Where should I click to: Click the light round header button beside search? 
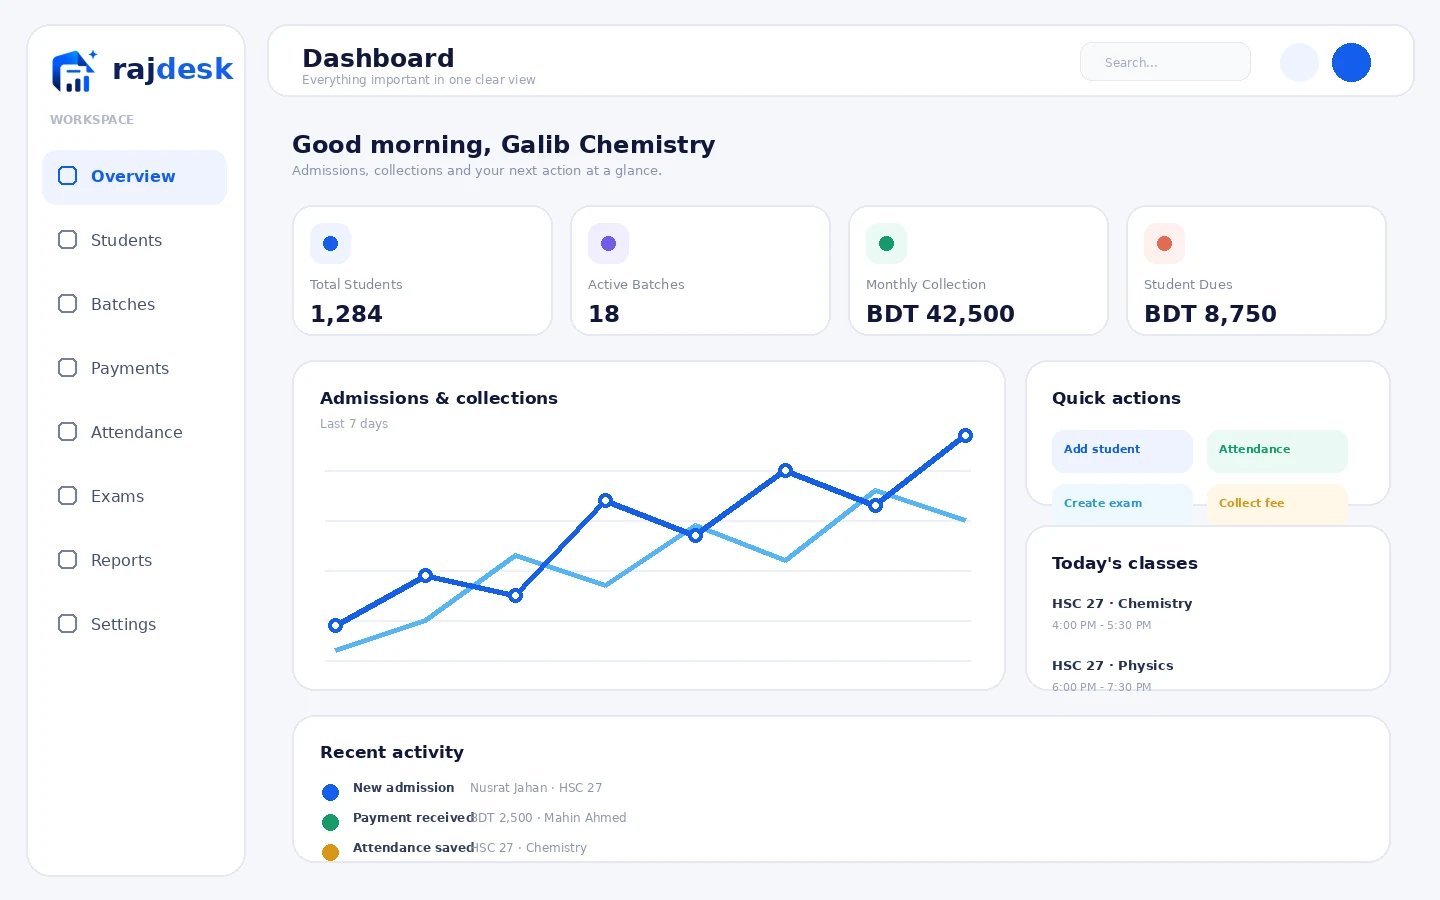(1299, 62)
